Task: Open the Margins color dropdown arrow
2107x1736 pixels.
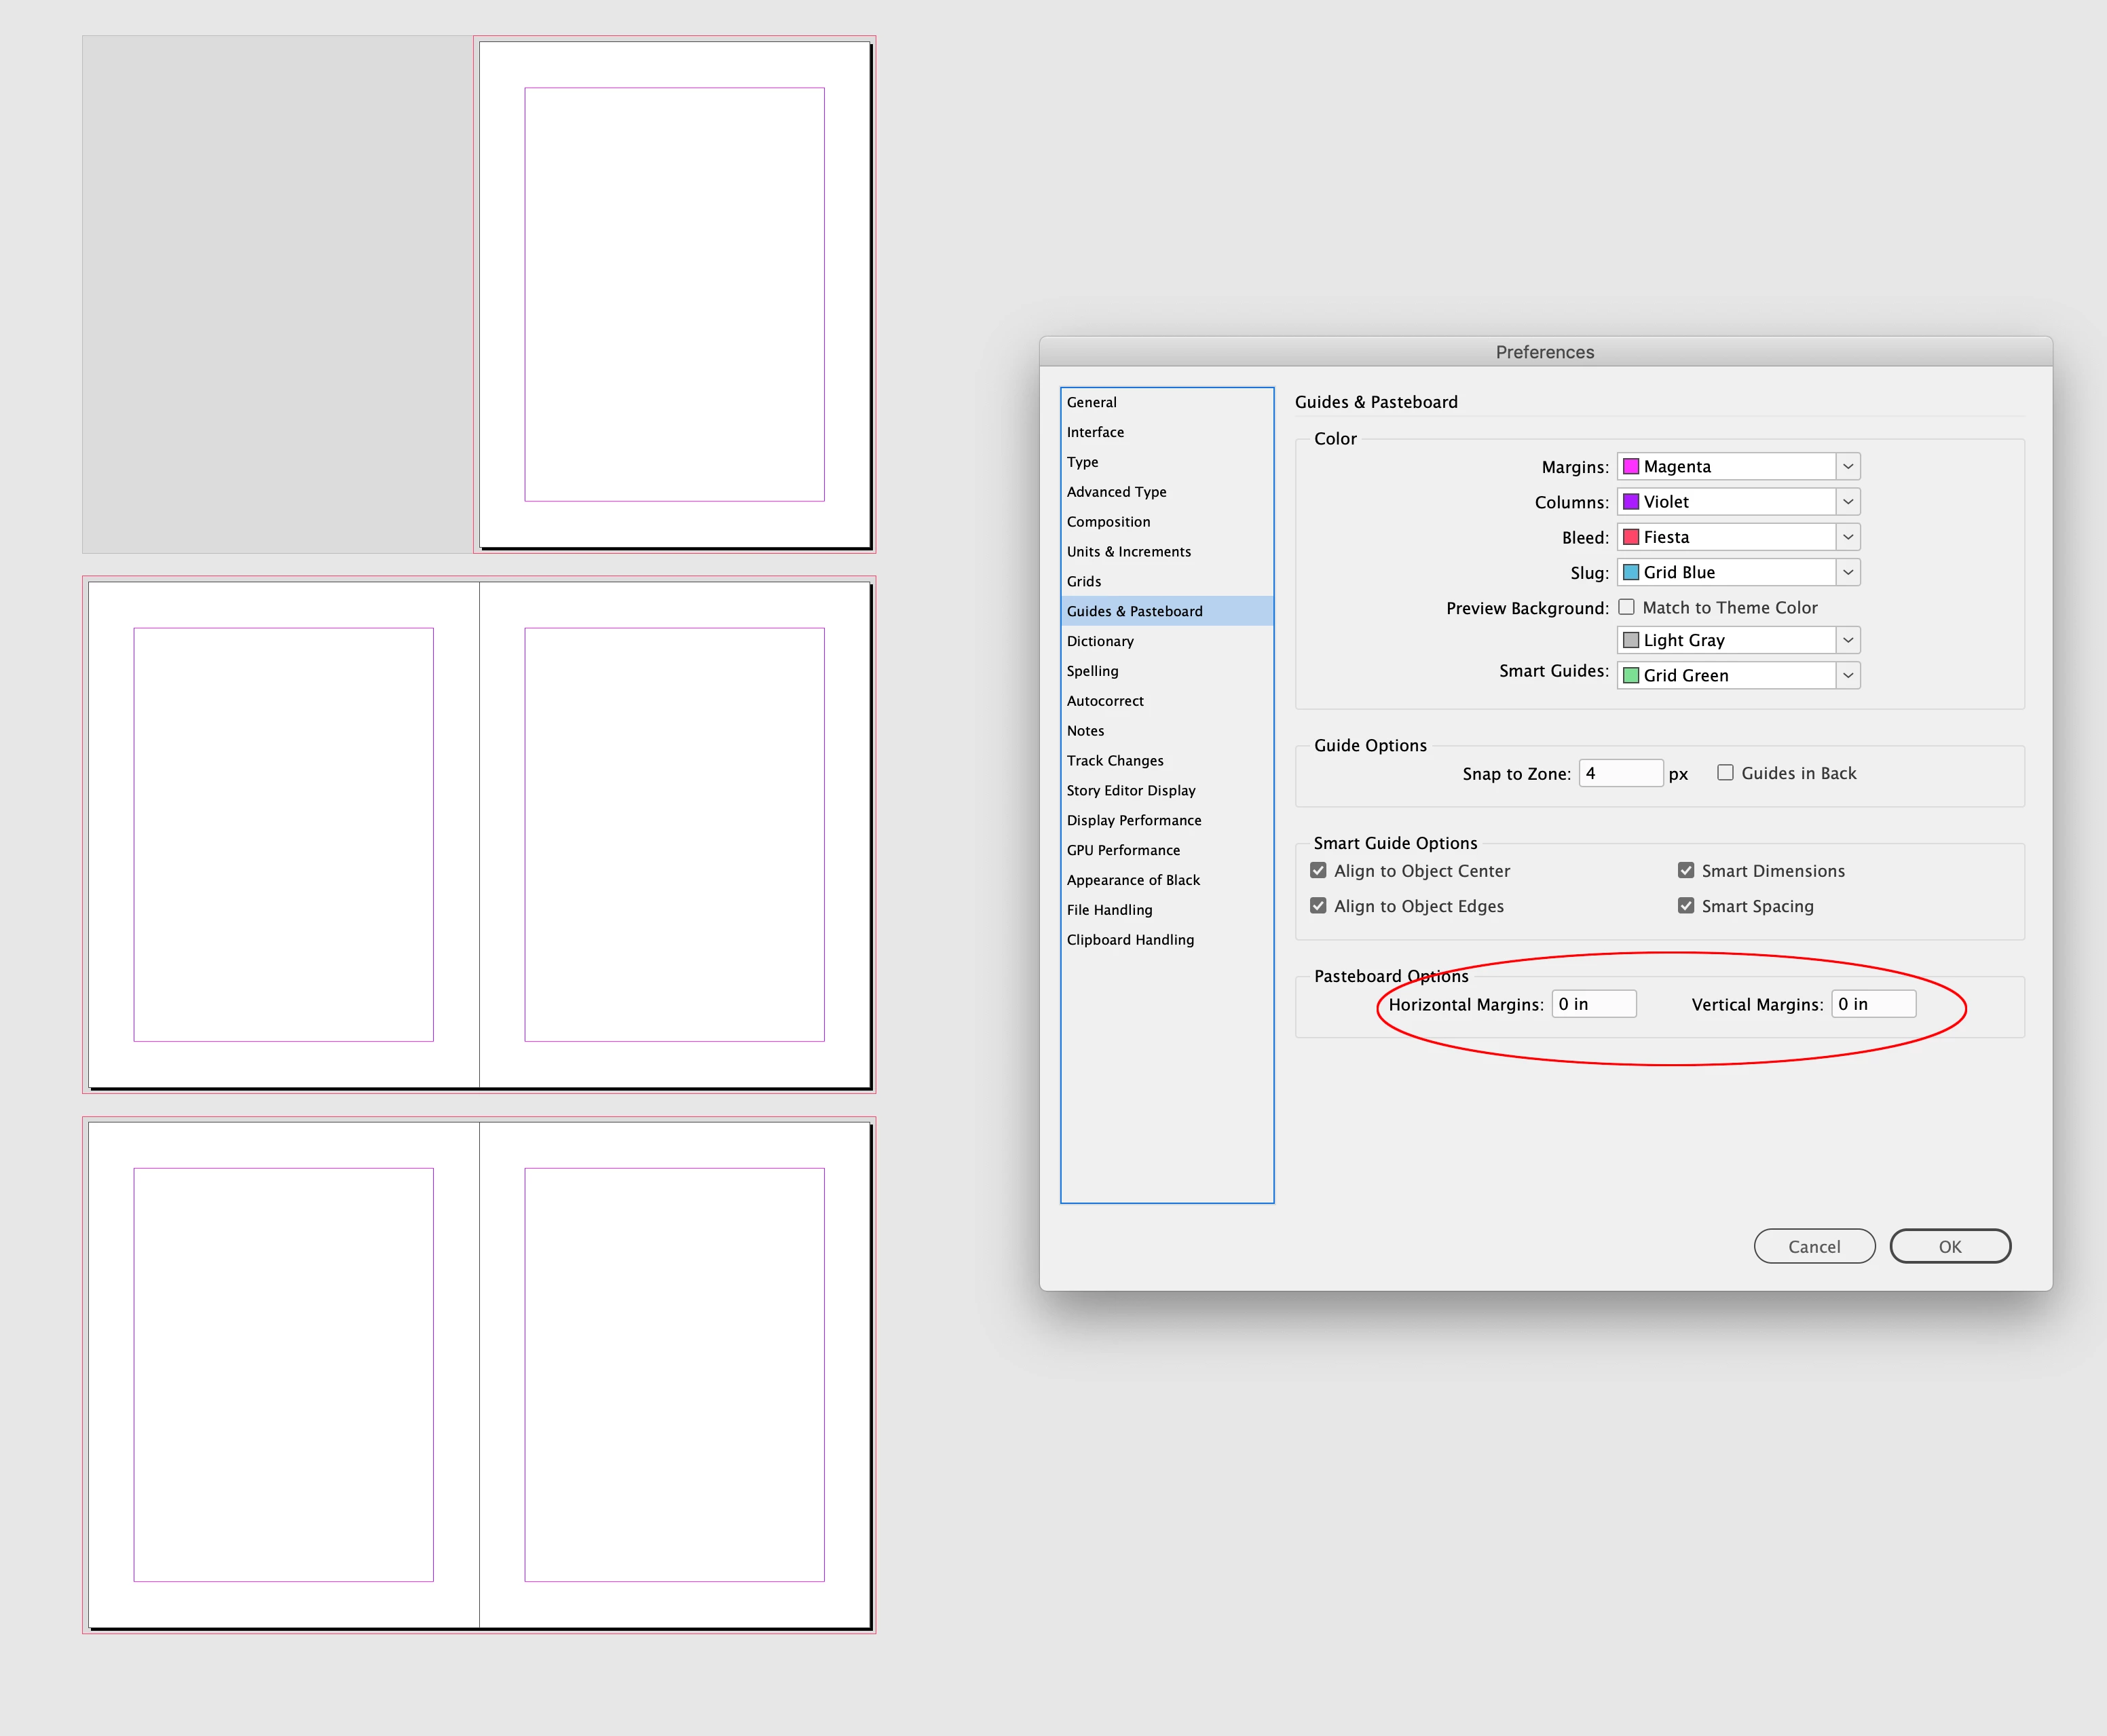Action: click(1847, 466)
